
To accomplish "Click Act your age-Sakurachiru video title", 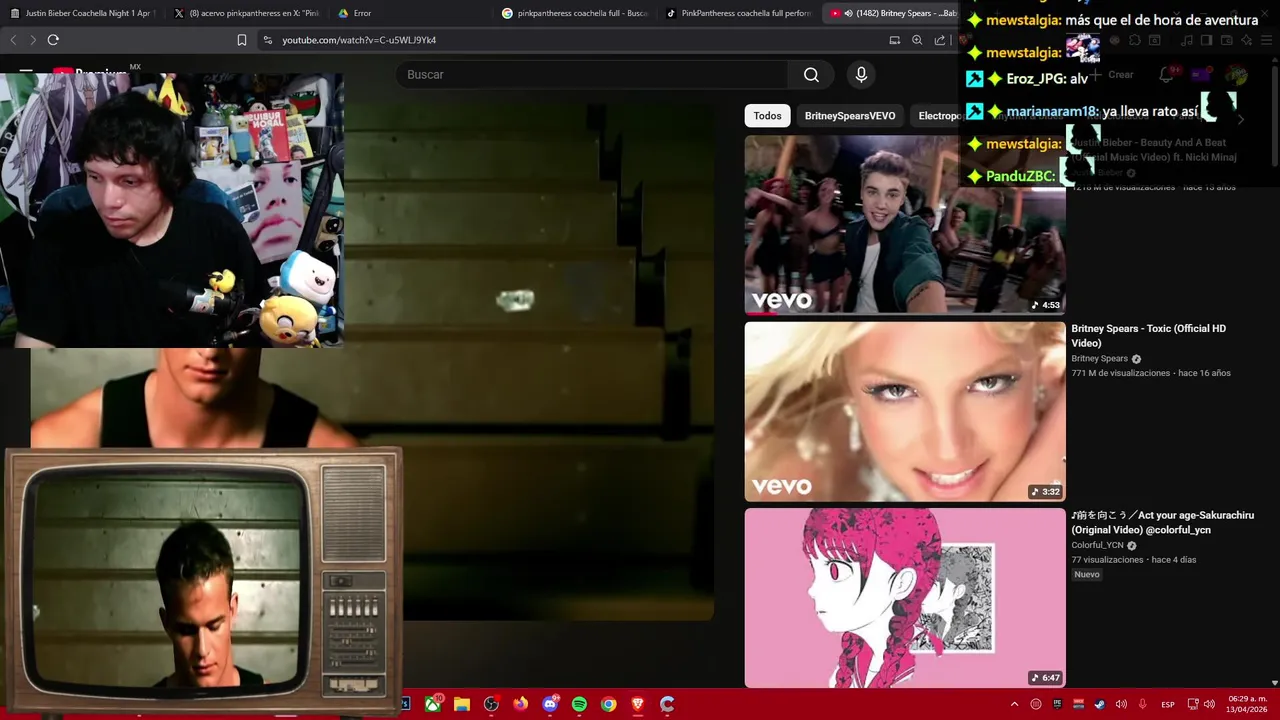I will (1162, 522).
